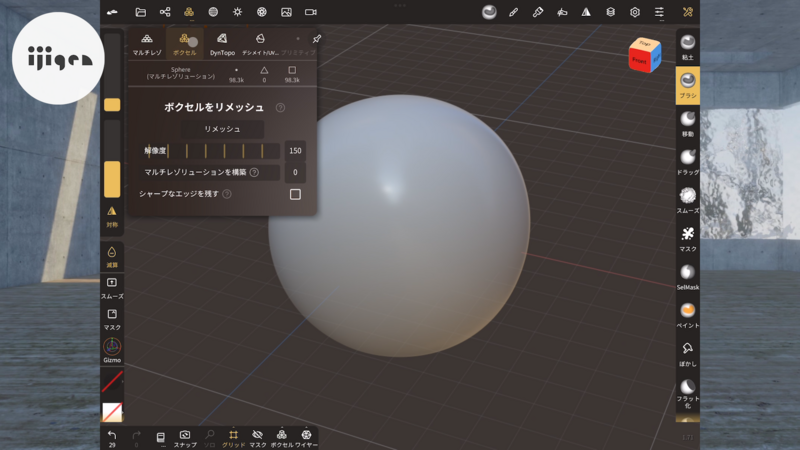The width and height of the screenshot is (800, 450).
Task: Show help for ボクセルをリメッシュ
Action: tap(280, 108)
